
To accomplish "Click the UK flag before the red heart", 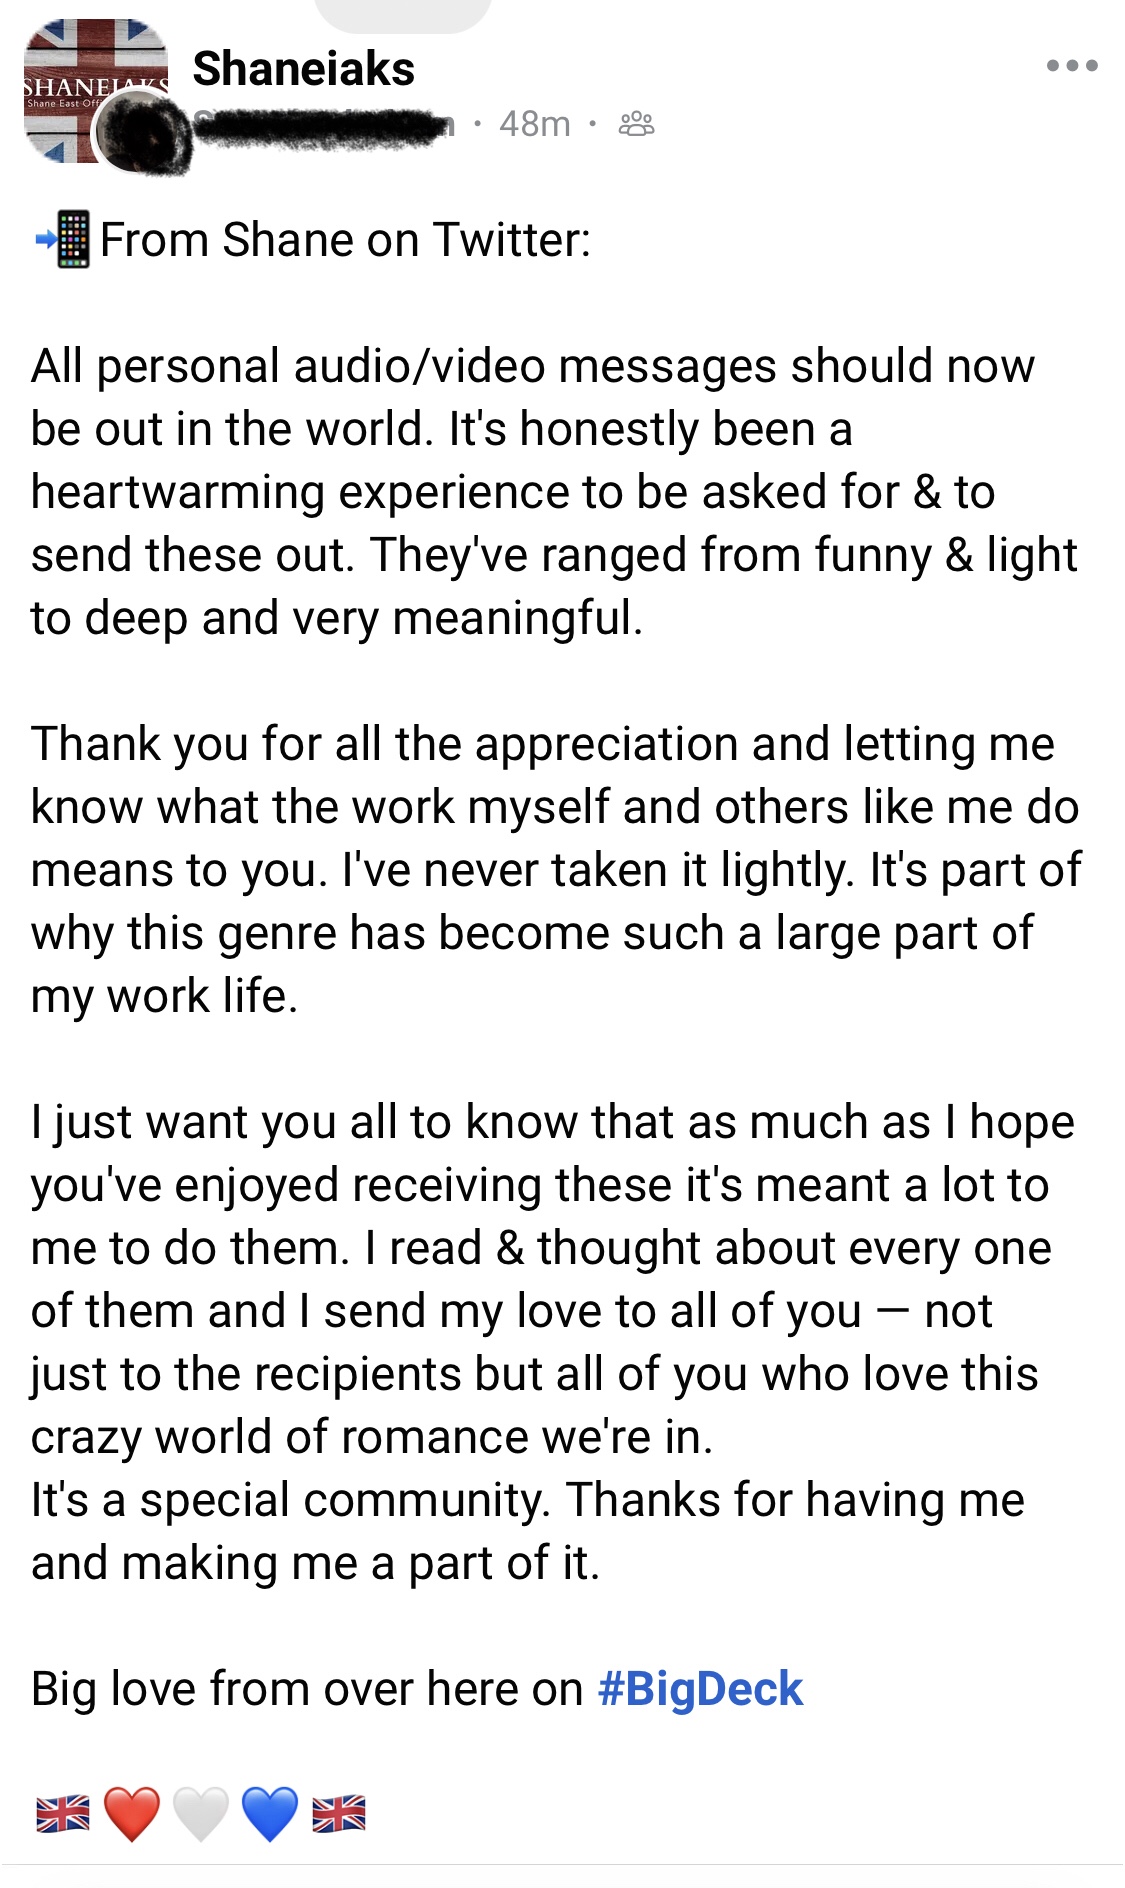I will 62,1813.
